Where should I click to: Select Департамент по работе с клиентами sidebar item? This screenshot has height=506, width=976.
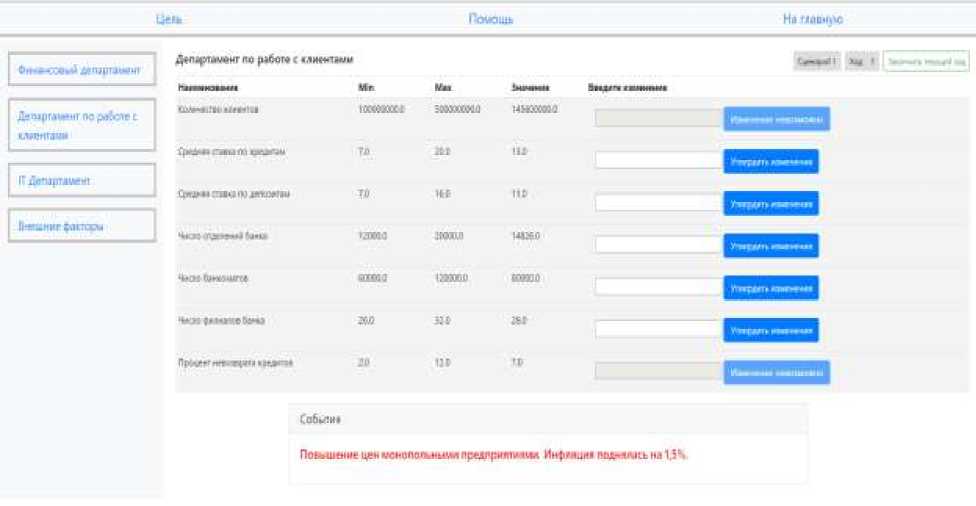click(80, 125)
